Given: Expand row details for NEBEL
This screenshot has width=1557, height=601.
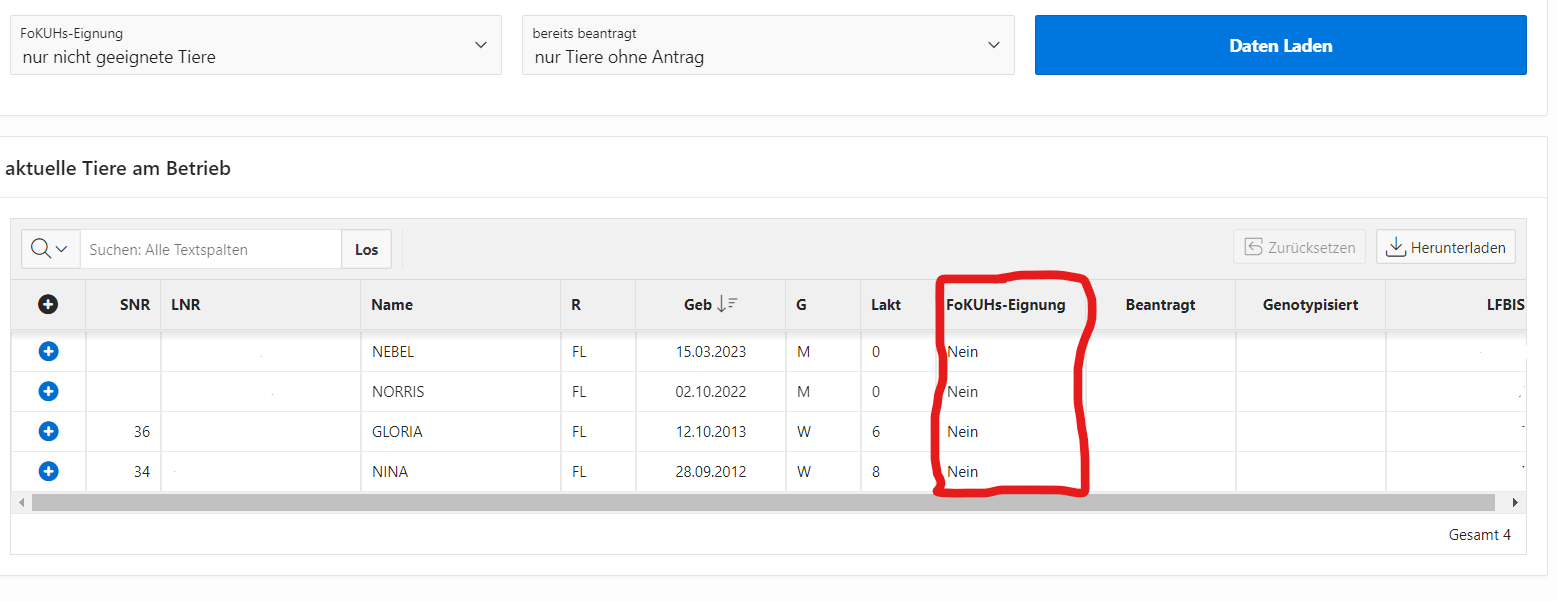Looking at the screenshot, I should [48, 352].
